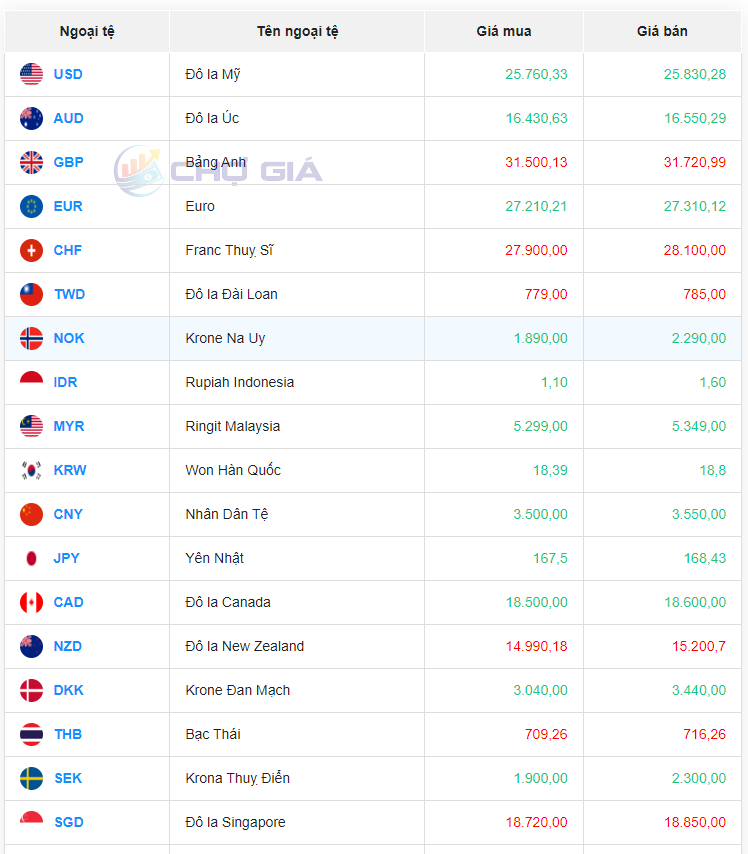Click the "Tên ngoại tệ" column header
This screenshot has height=854, width=748.
[297, 31]
